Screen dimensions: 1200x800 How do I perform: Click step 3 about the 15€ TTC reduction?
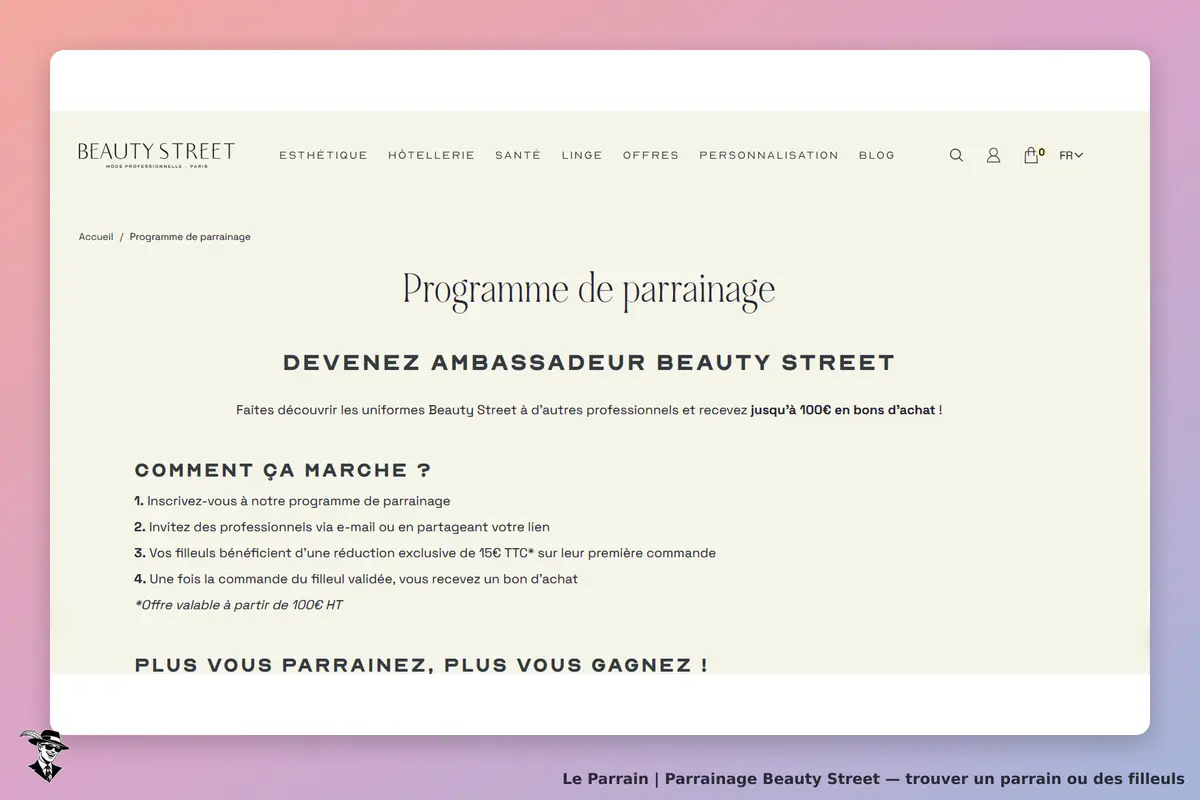[425, 553]
